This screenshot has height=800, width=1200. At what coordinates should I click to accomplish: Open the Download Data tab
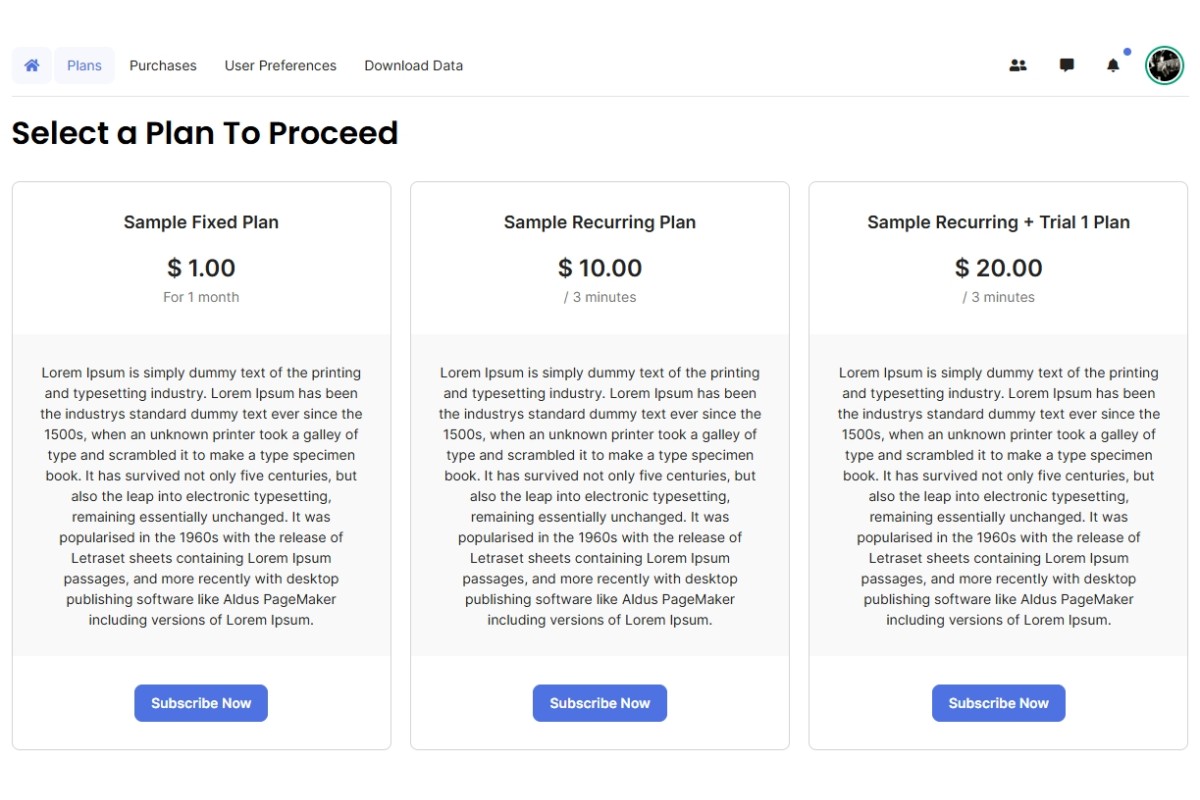413,65
